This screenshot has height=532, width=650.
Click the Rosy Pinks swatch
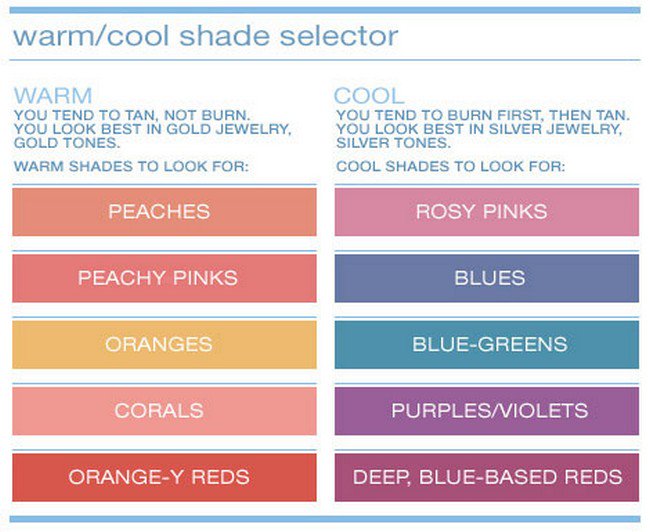(x=486, y=212)
